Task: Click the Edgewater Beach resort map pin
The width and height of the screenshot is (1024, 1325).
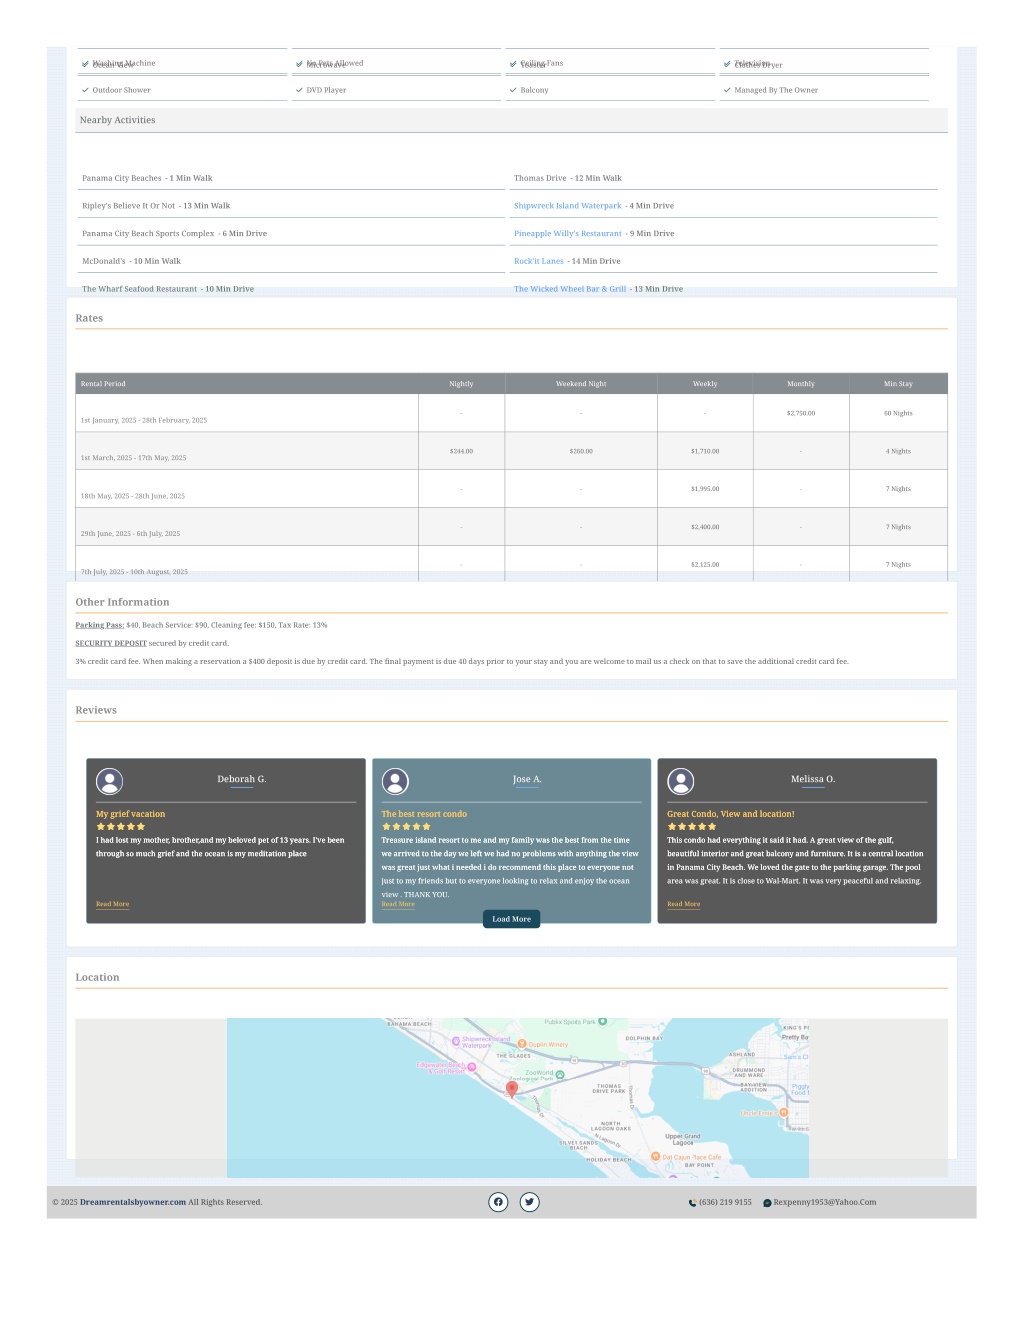Action: [x=472, y=1067]
